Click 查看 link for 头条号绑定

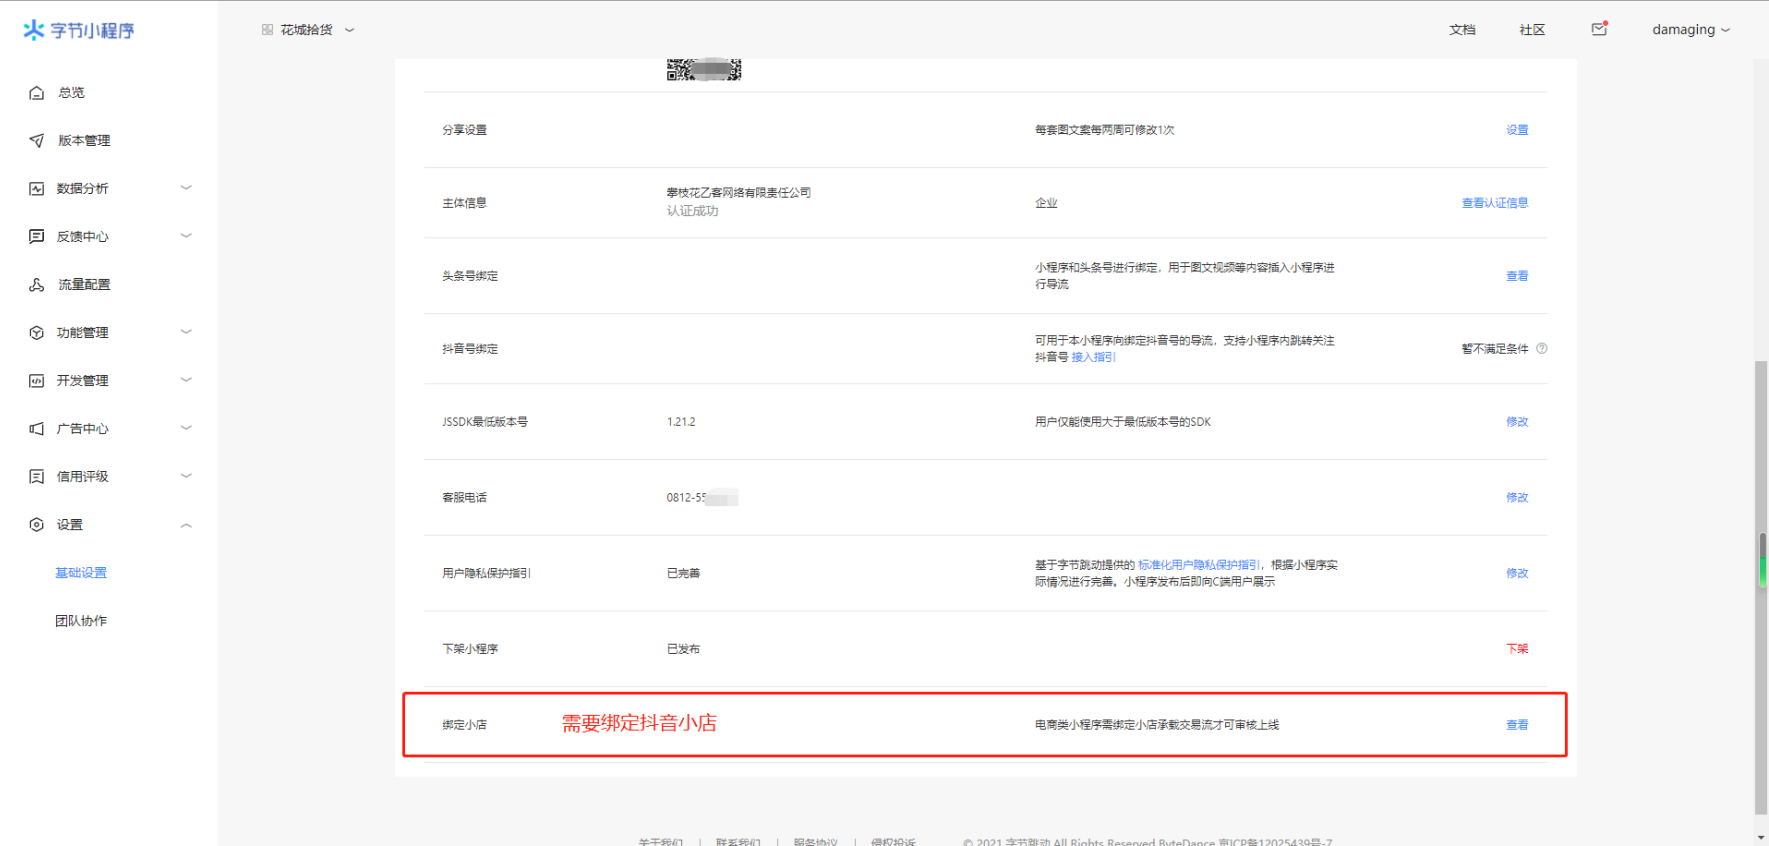tap(1517, 276)
